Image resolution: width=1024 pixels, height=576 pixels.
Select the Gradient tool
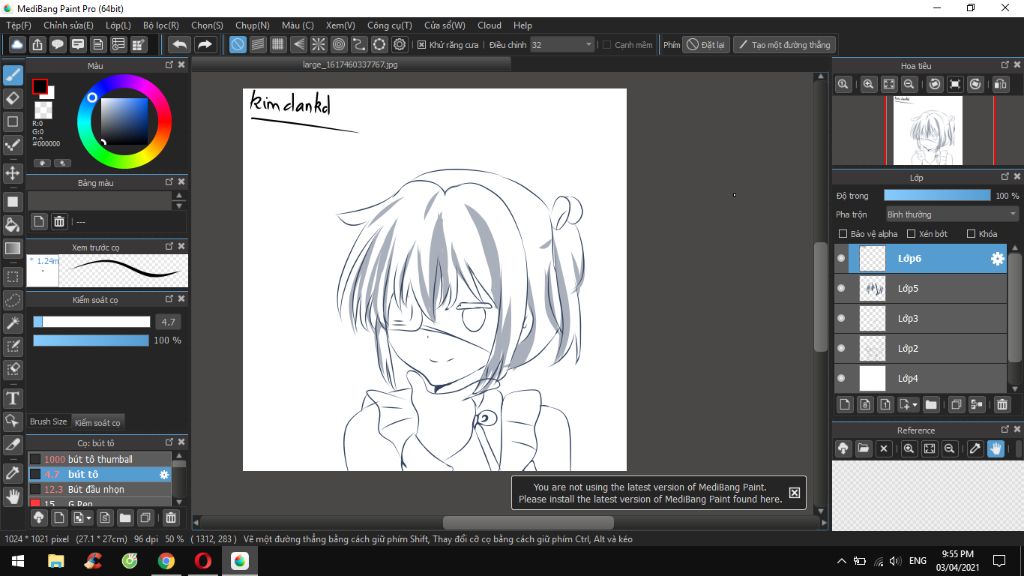click(12, 248)
